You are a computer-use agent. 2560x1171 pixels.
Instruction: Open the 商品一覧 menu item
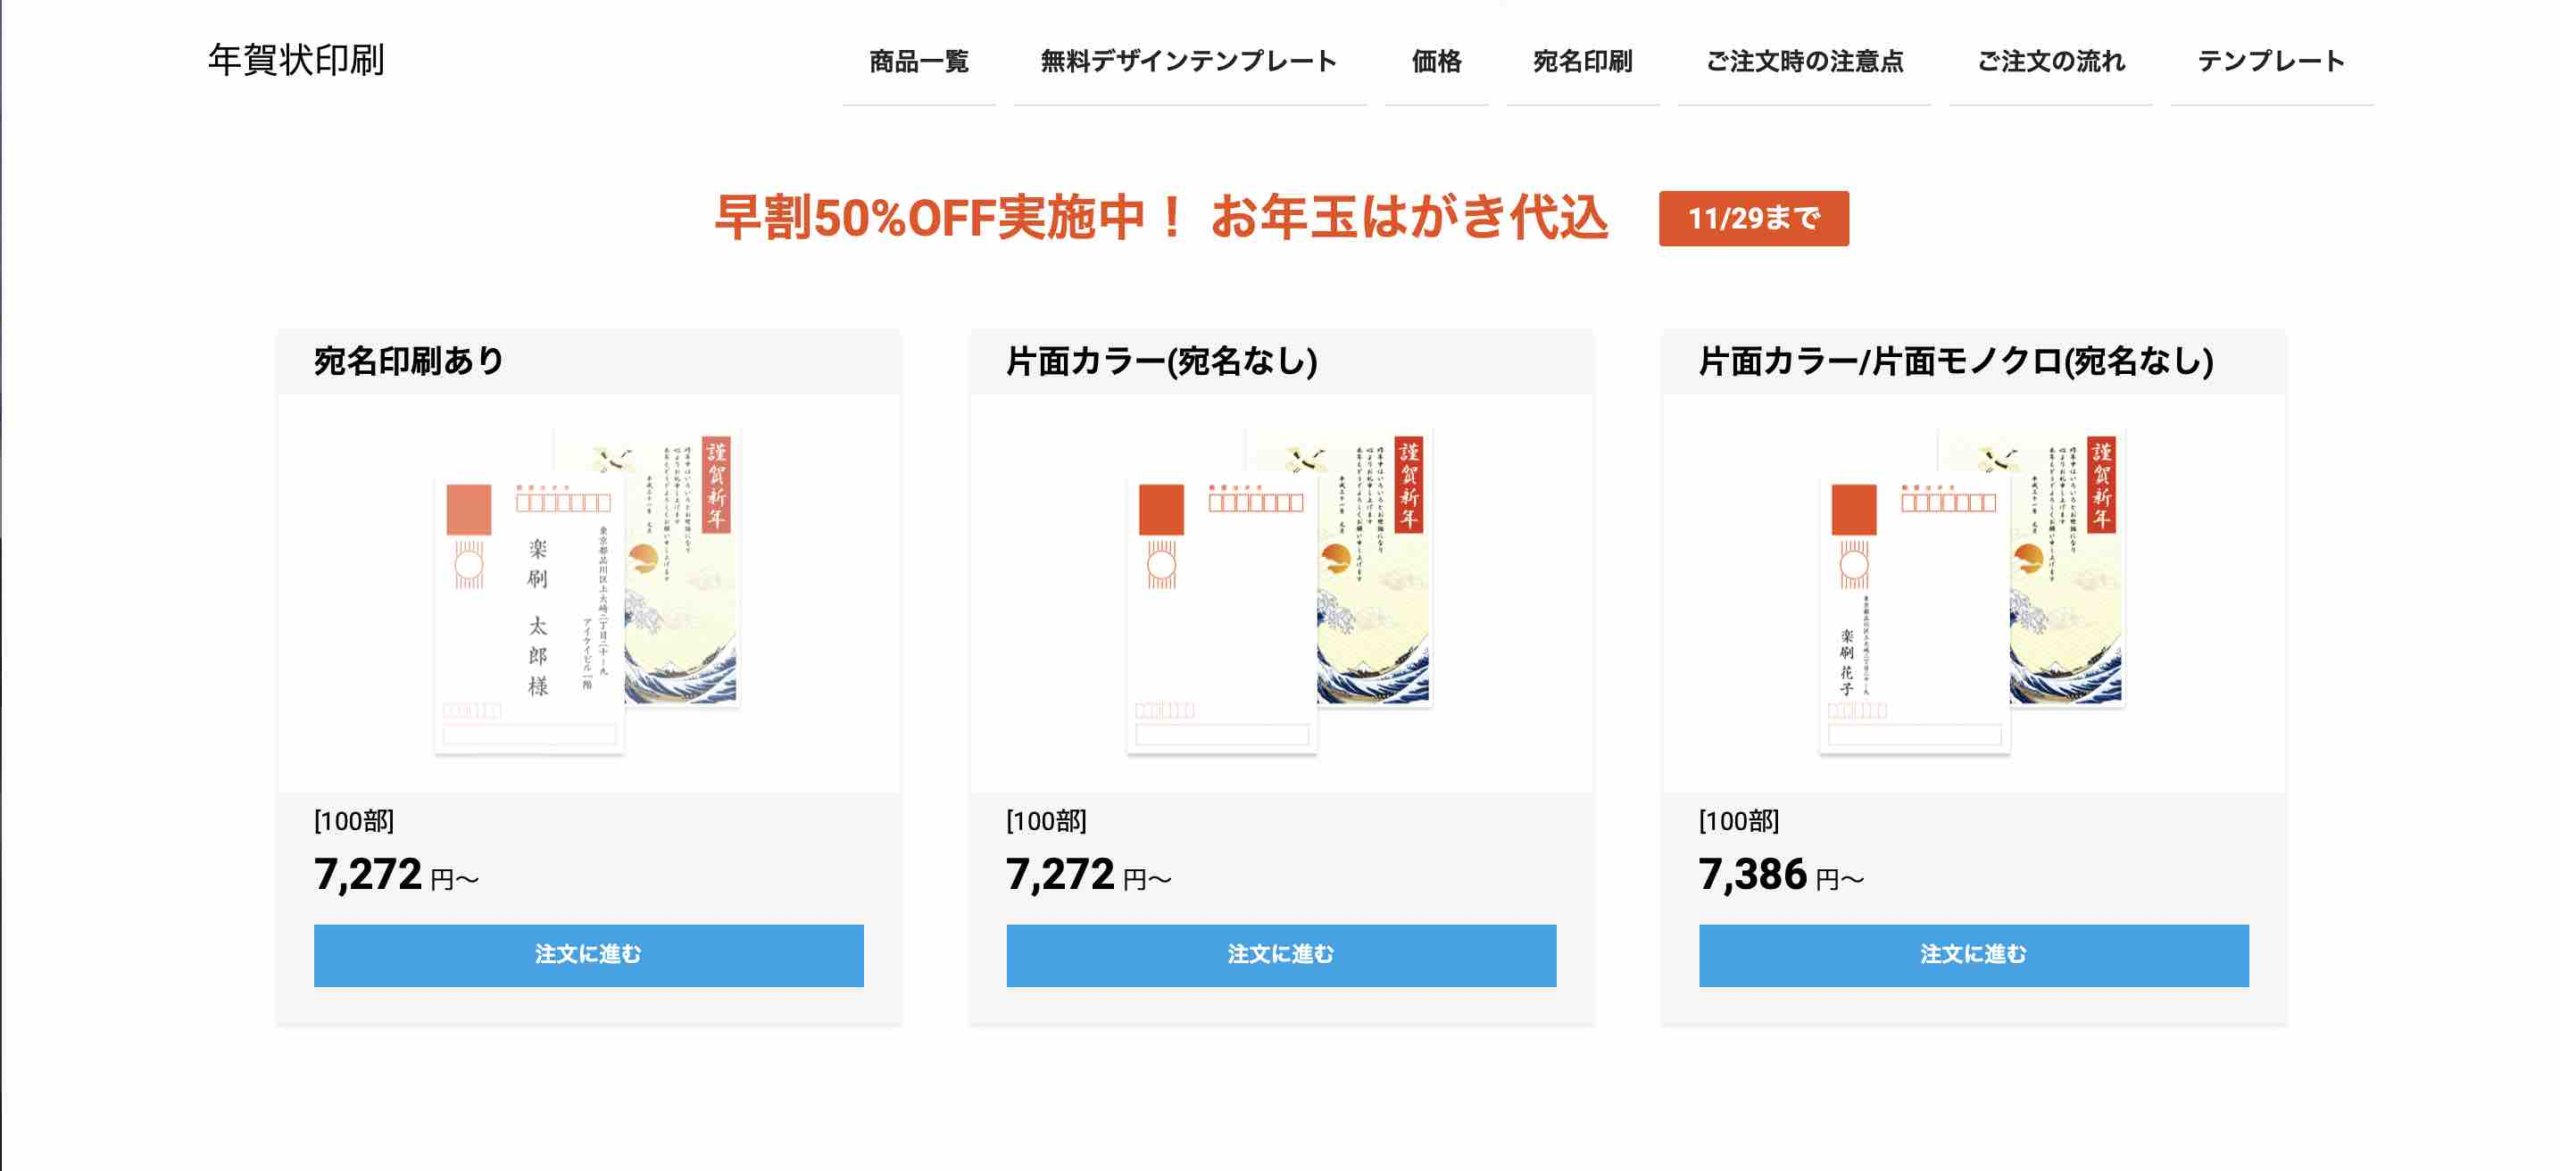click(x=920, y=62)
